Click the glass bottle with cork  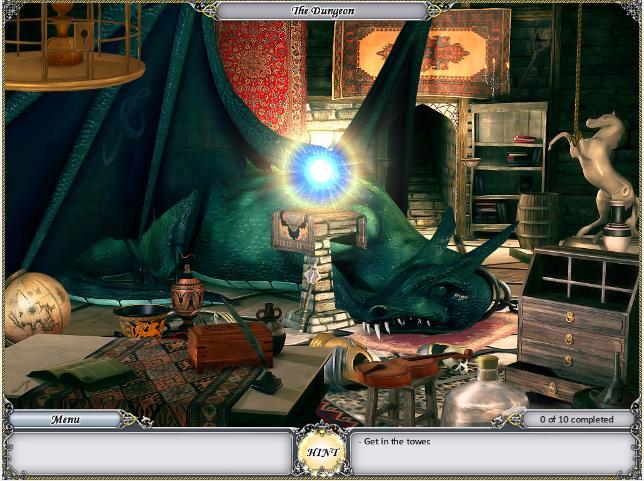(485, 392)
